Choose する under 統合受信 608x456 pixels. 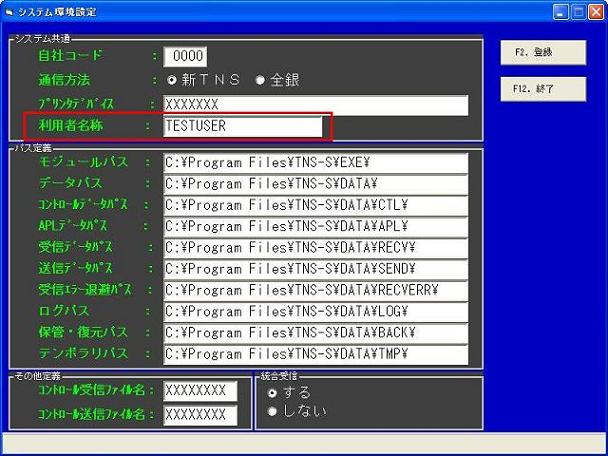pyautogui.click(x=273, y=393)
